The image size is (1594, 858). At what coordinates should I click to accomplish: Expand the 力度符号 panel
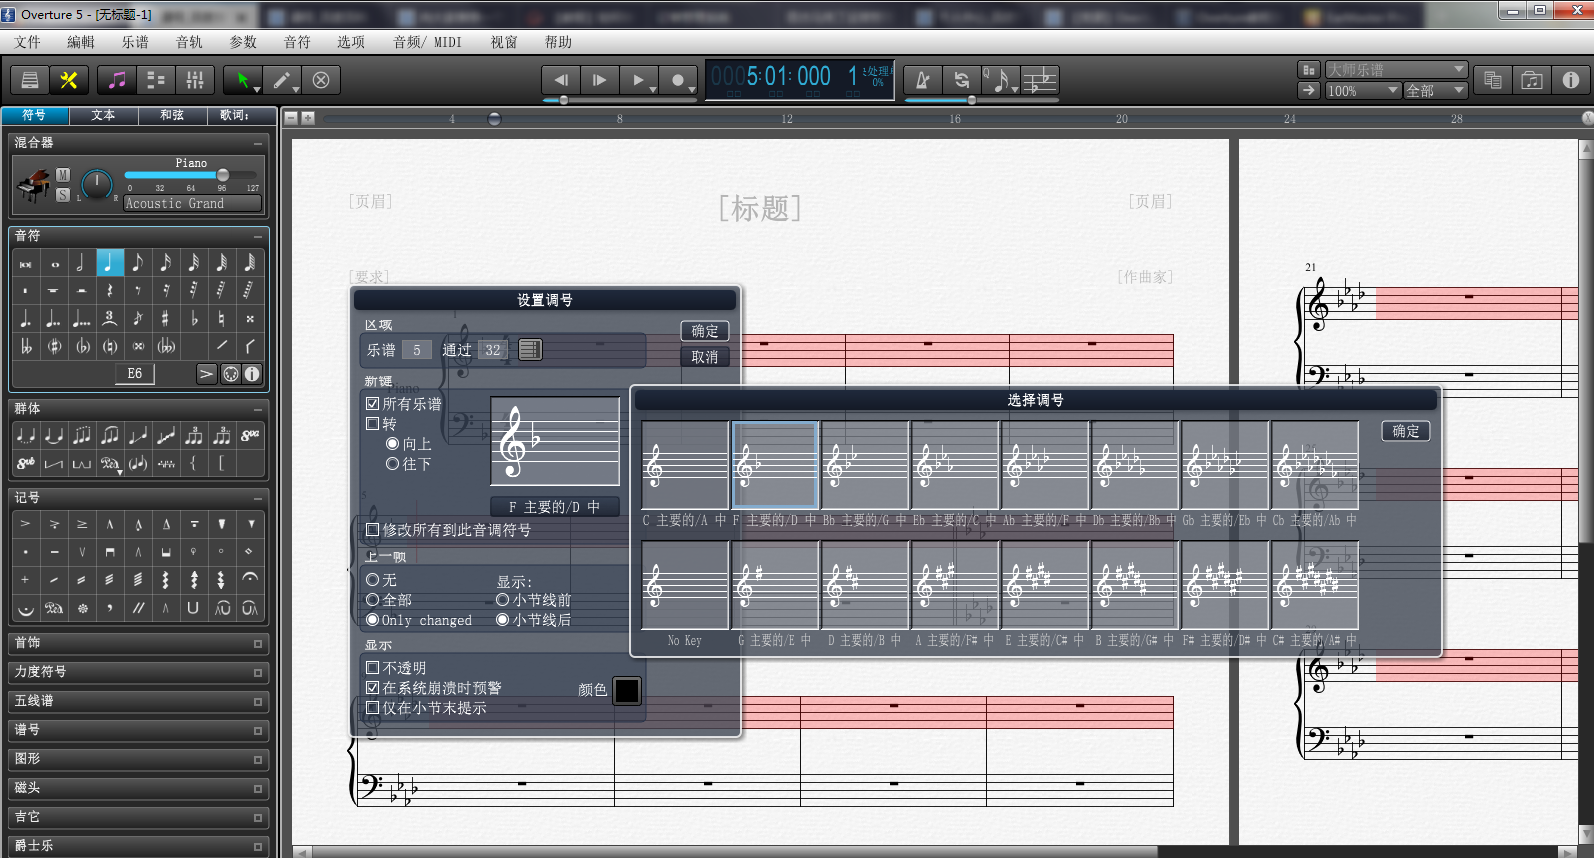click(138, 672)
